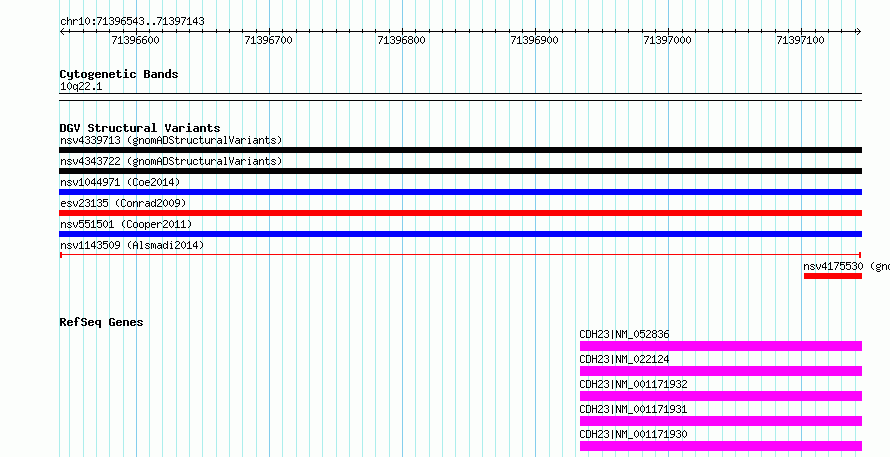Click the magenta bar for CDH23|NM_001171930

pos(721,446)
